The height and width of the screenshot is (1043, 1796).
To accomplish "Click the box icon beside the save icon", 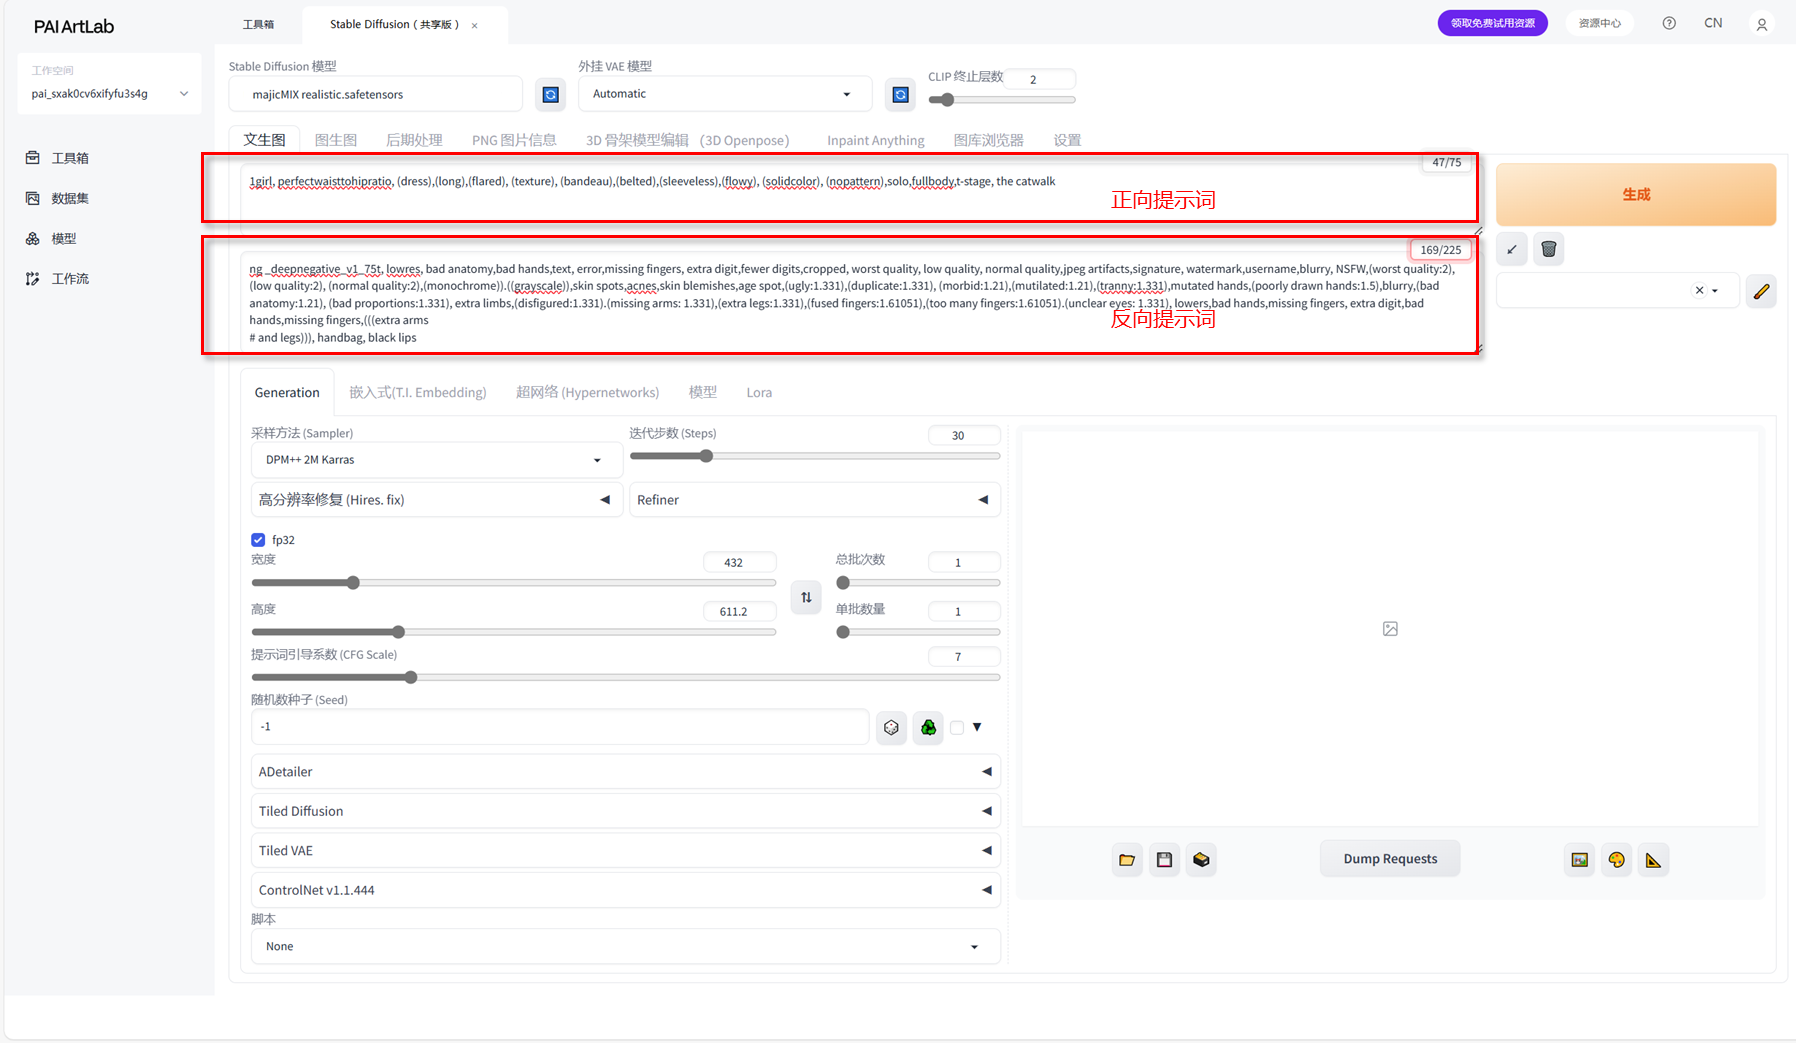I will point(1201,859).
